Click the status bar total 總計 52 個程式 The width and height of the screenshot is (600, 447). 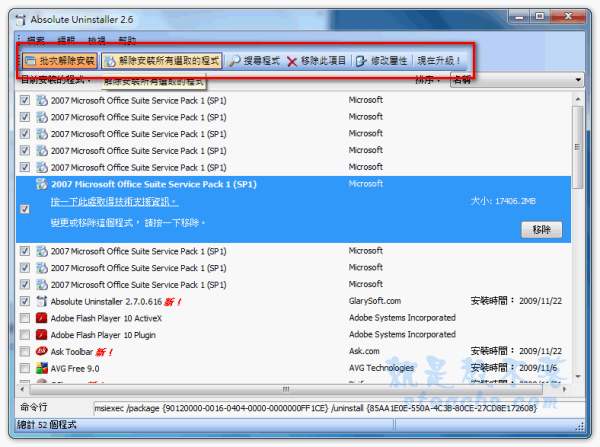[47, 425]
